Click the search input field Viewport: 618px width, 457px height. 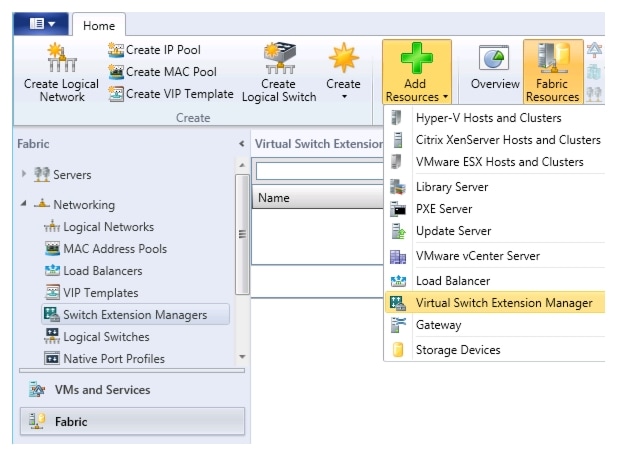pyautogui.click(x=320, y=171)
